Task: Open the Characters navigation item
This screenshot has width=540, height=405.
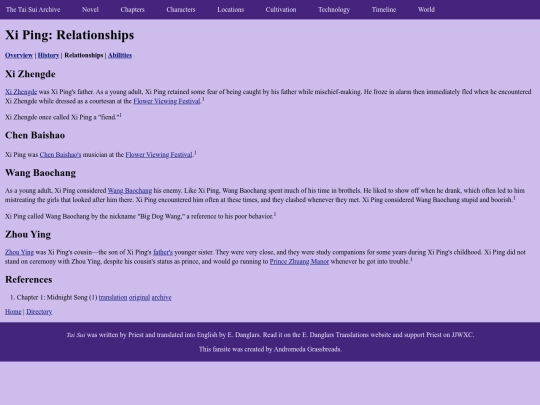Action: [x=181, y=10]
